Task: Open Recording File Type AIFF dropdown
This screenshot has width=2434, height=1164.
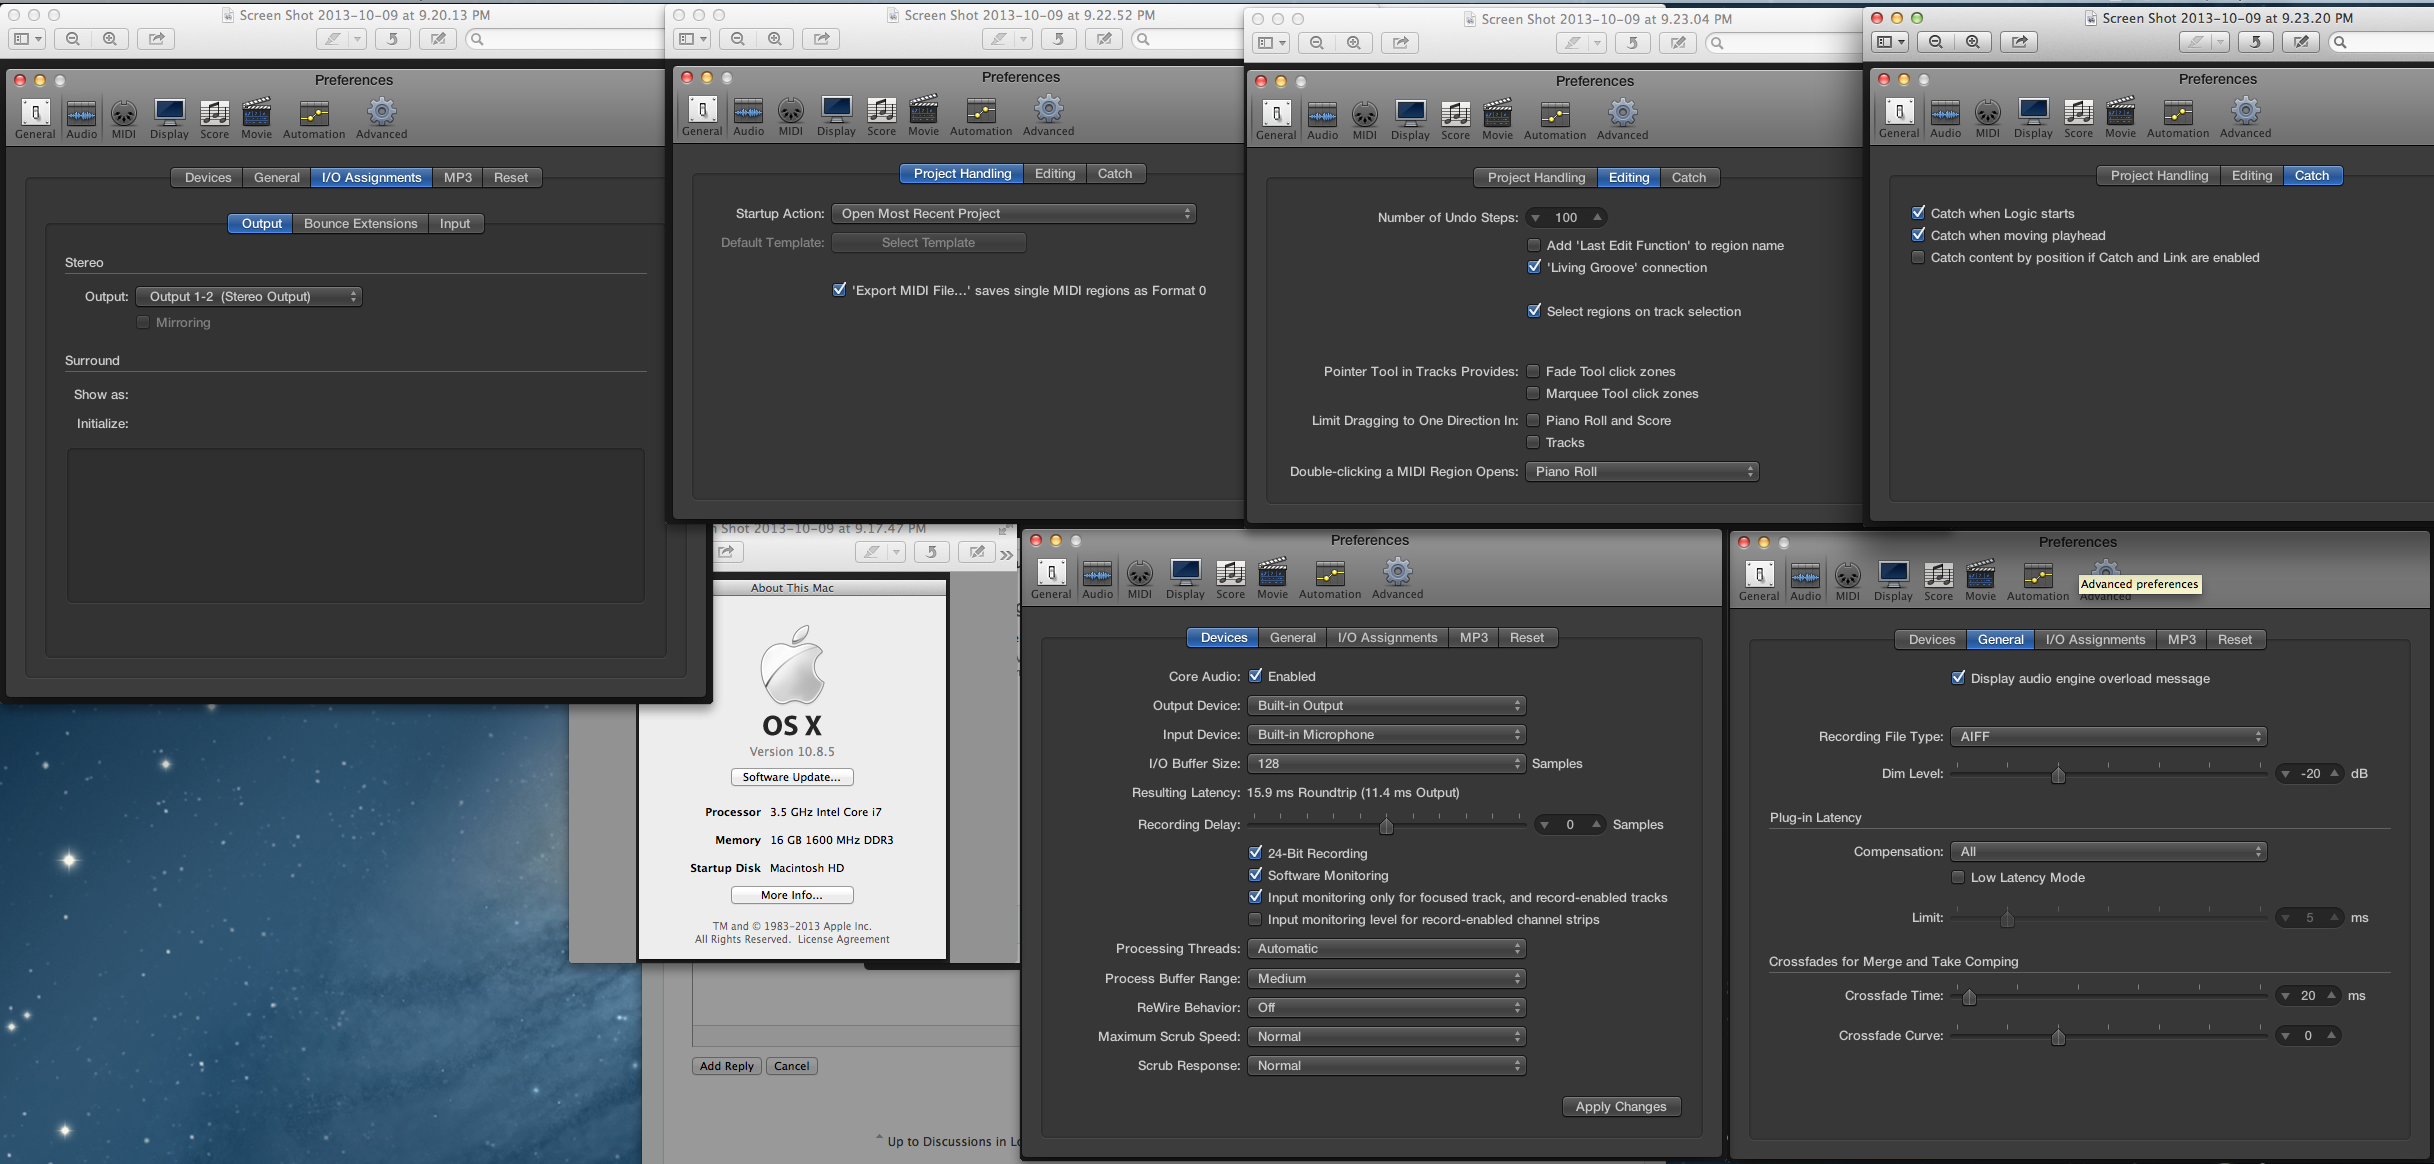Action: pos(2109,736)
